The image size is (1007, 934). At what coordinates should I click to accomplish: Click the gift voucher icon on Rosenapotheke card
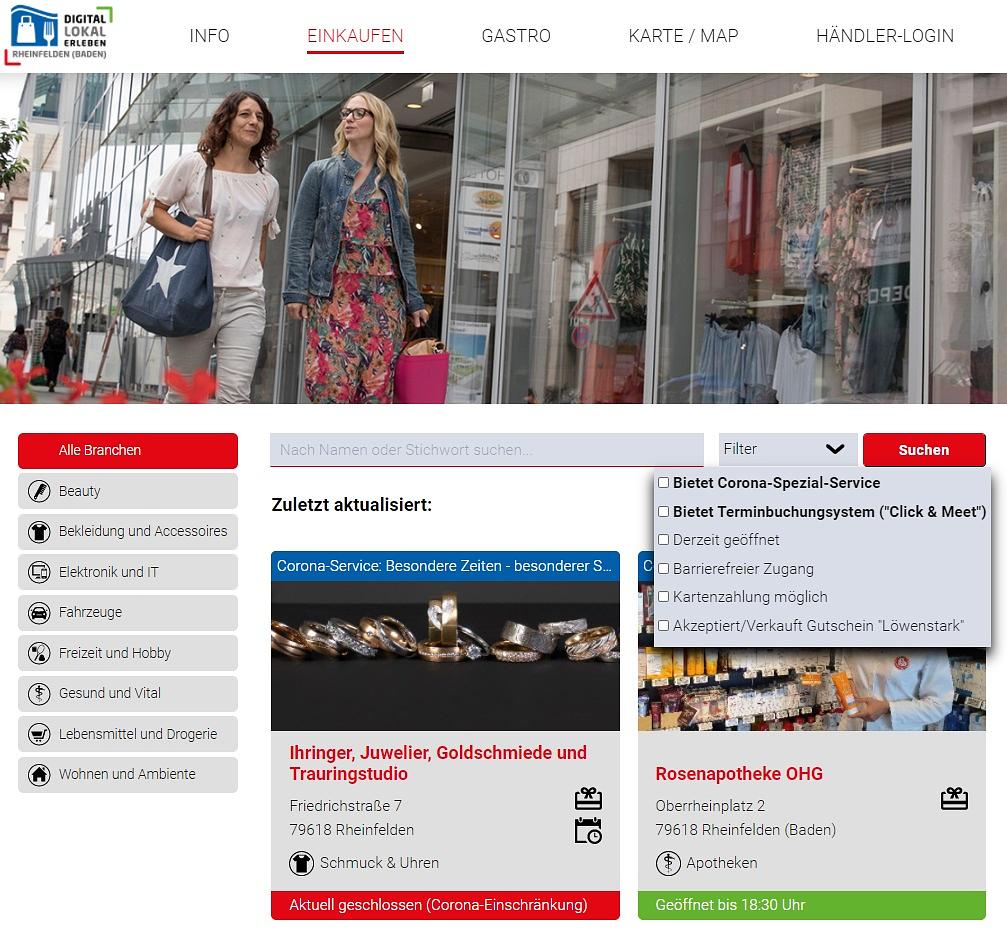click(954, 799)
